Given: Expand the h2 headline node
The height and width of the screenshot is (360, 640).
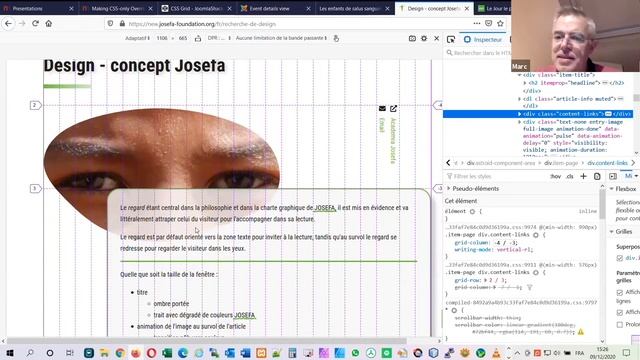Looking at the screenshot, I should click(525, 83).
